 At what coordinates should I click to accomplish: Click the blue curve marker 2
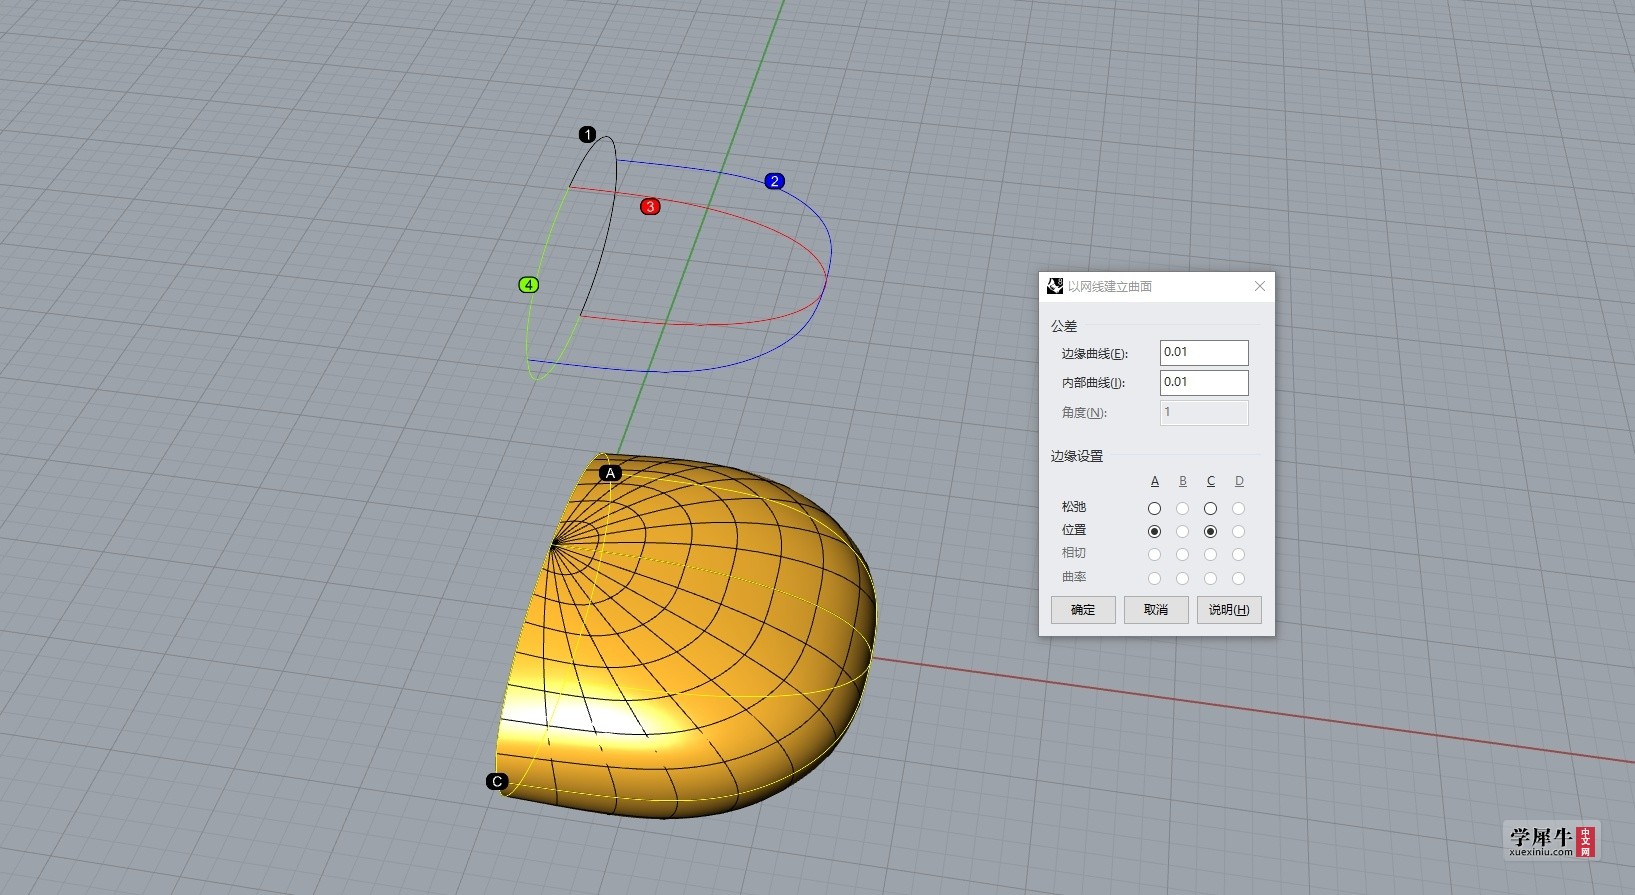point(774,181)
